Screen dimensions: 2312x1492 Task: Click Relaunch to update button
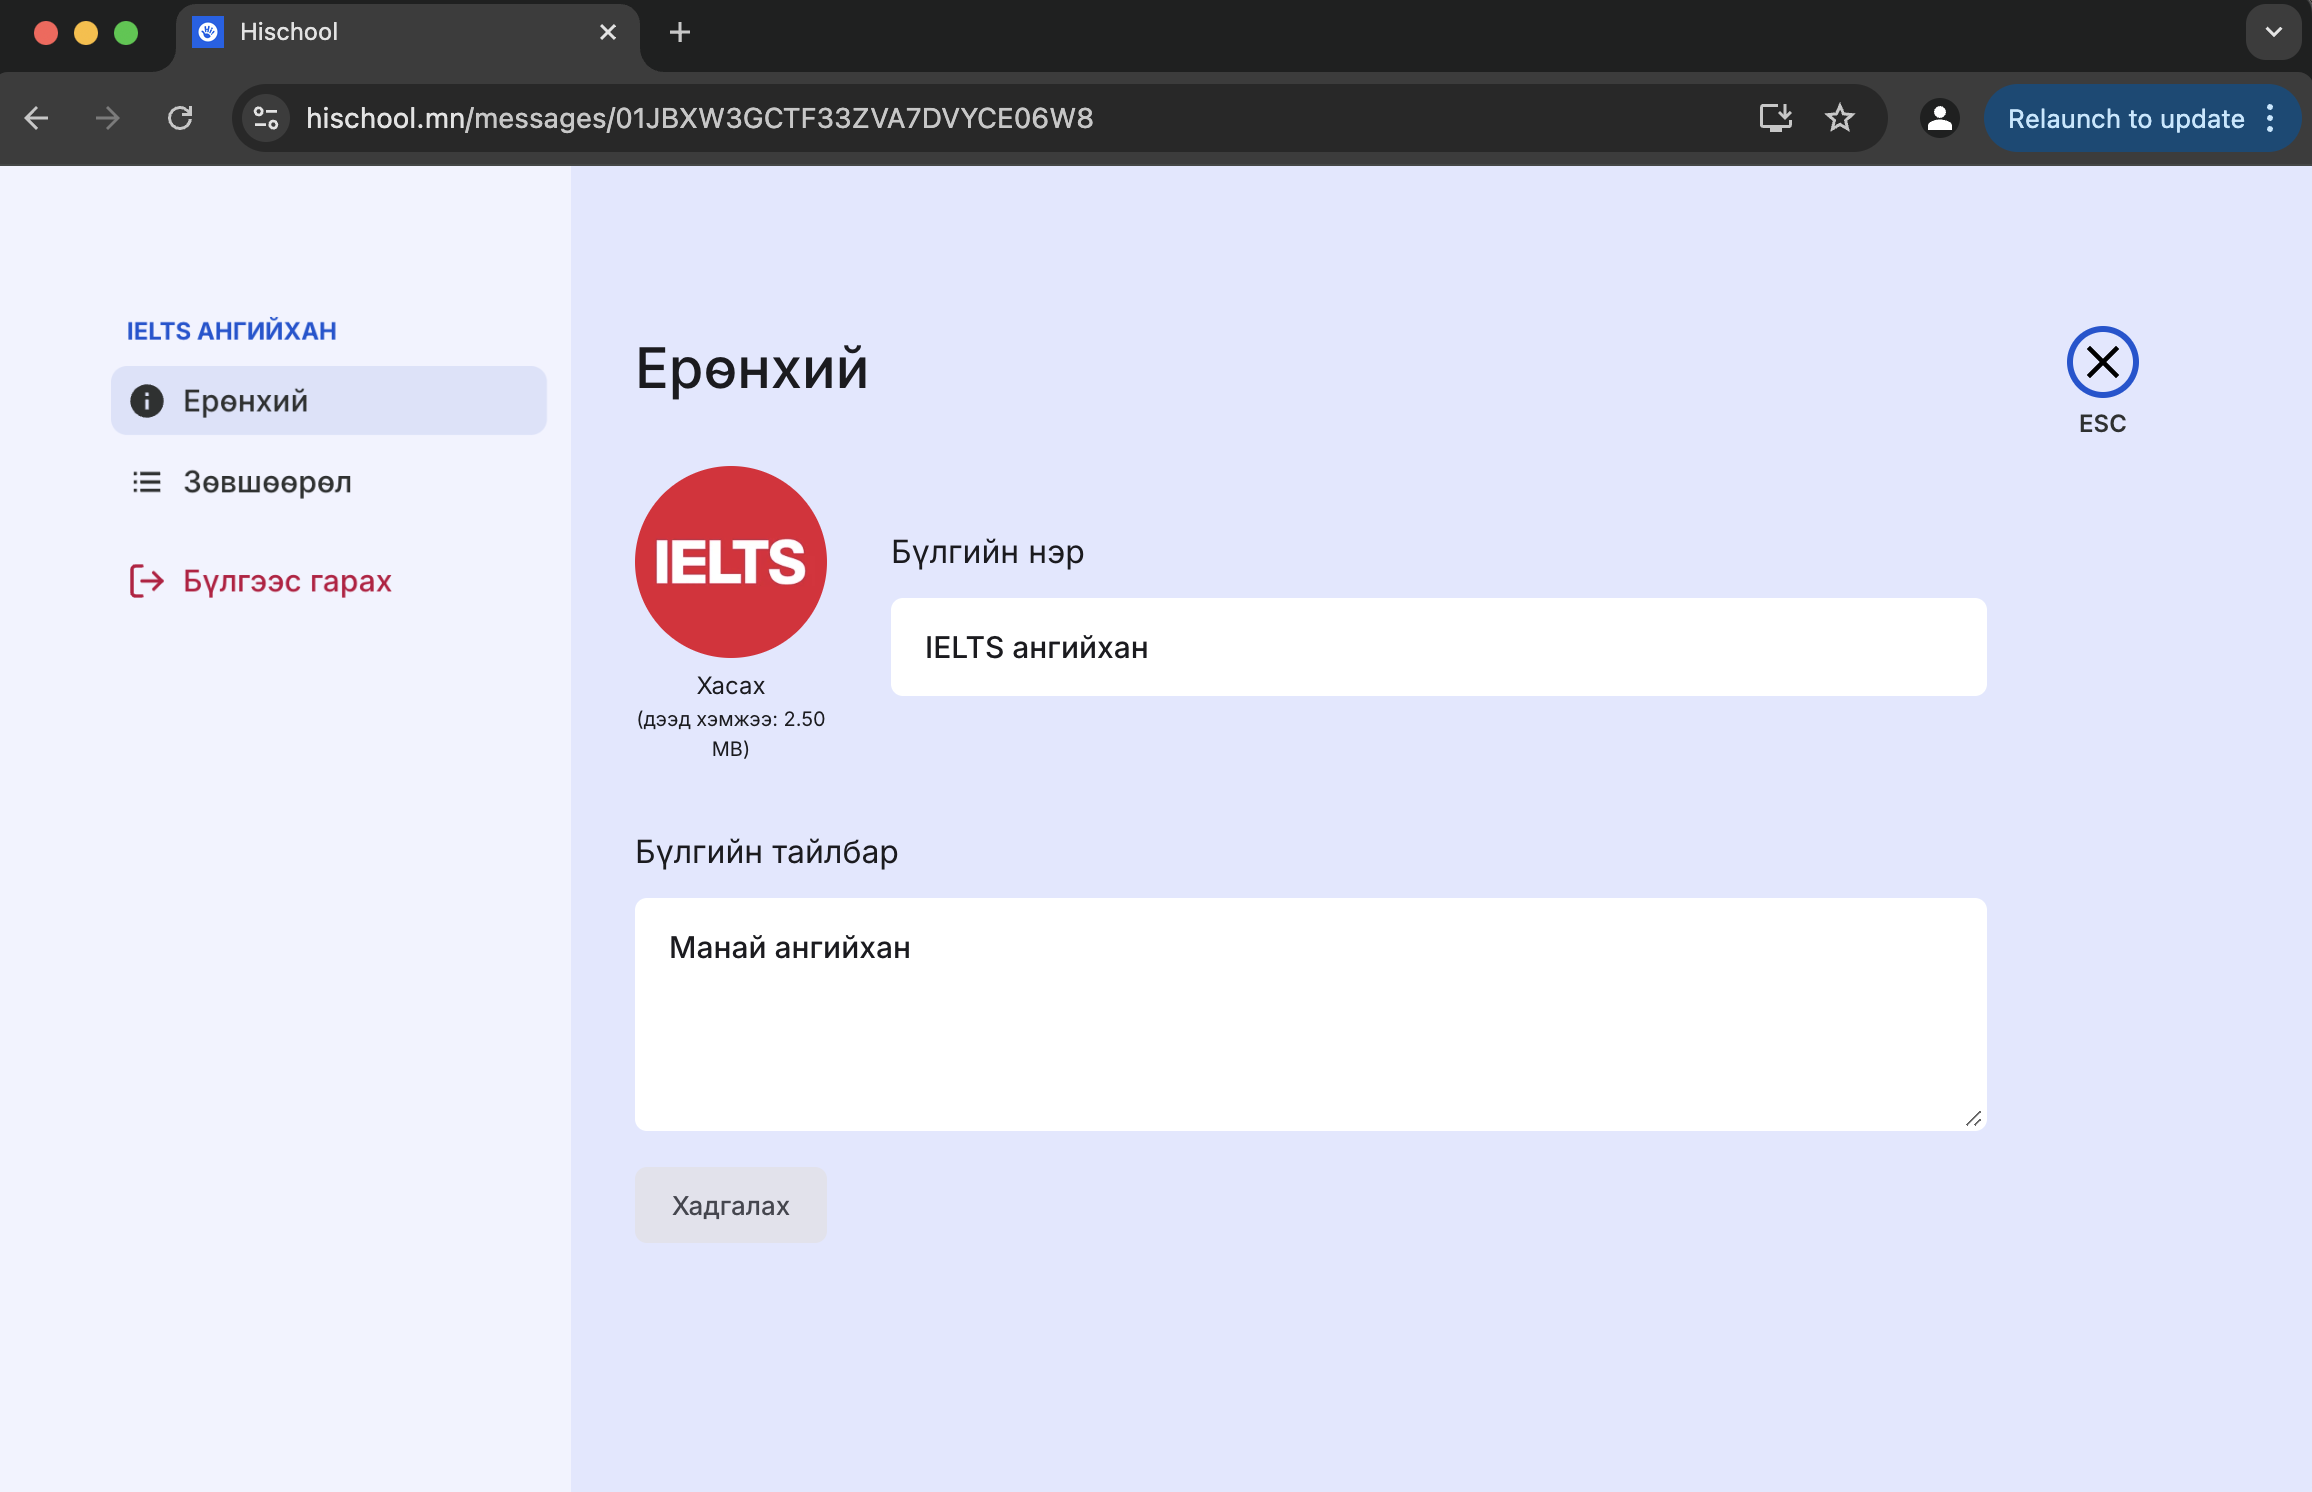[x=2125, y=118]
